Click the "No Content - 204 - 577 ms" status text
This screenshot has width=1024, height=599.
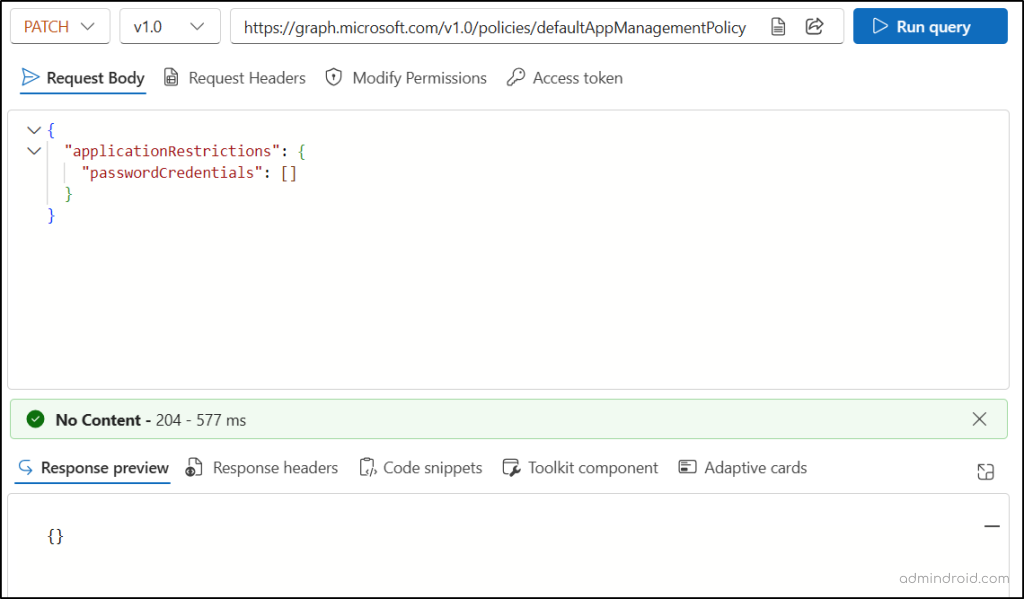point(150,420)
